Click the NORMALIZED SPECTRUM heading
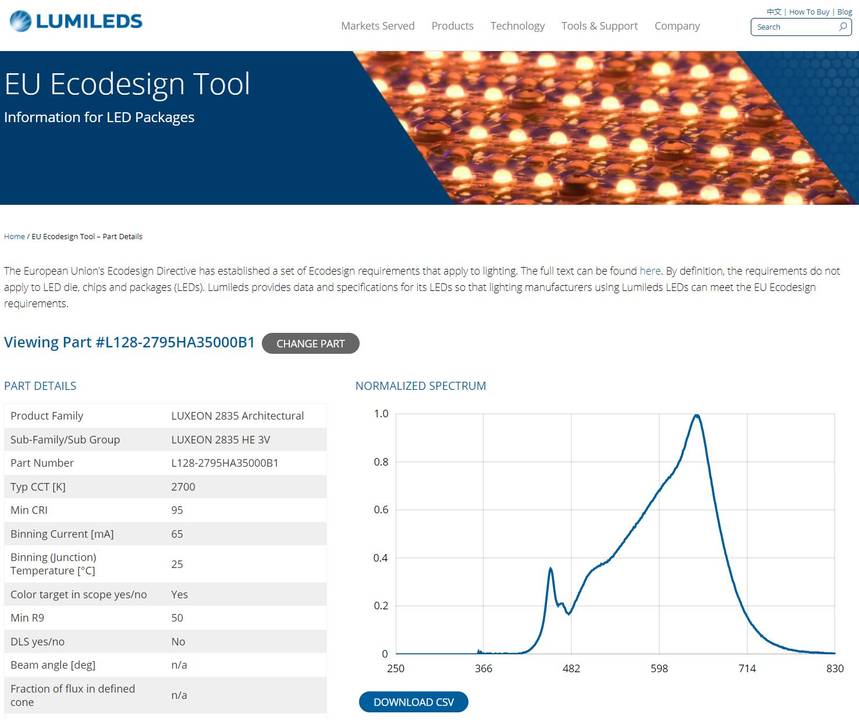The height and width of the screenshot is (720, 859). tap(420, 386)
